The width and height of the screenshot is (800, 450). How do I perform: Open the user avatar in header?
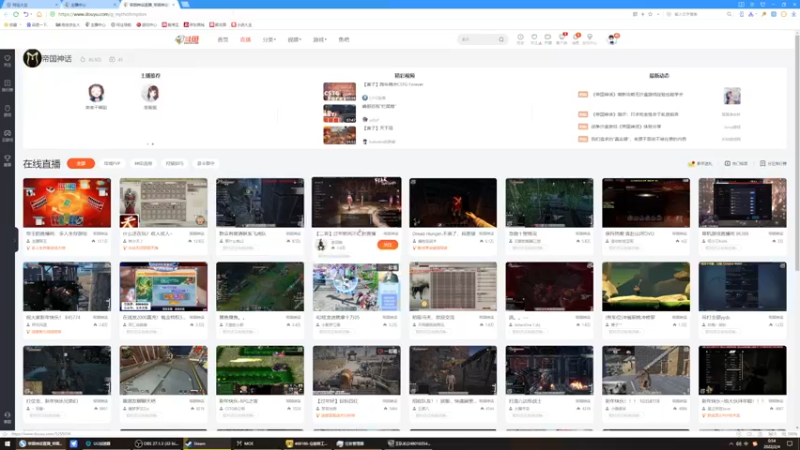click(x=612, y=39)
